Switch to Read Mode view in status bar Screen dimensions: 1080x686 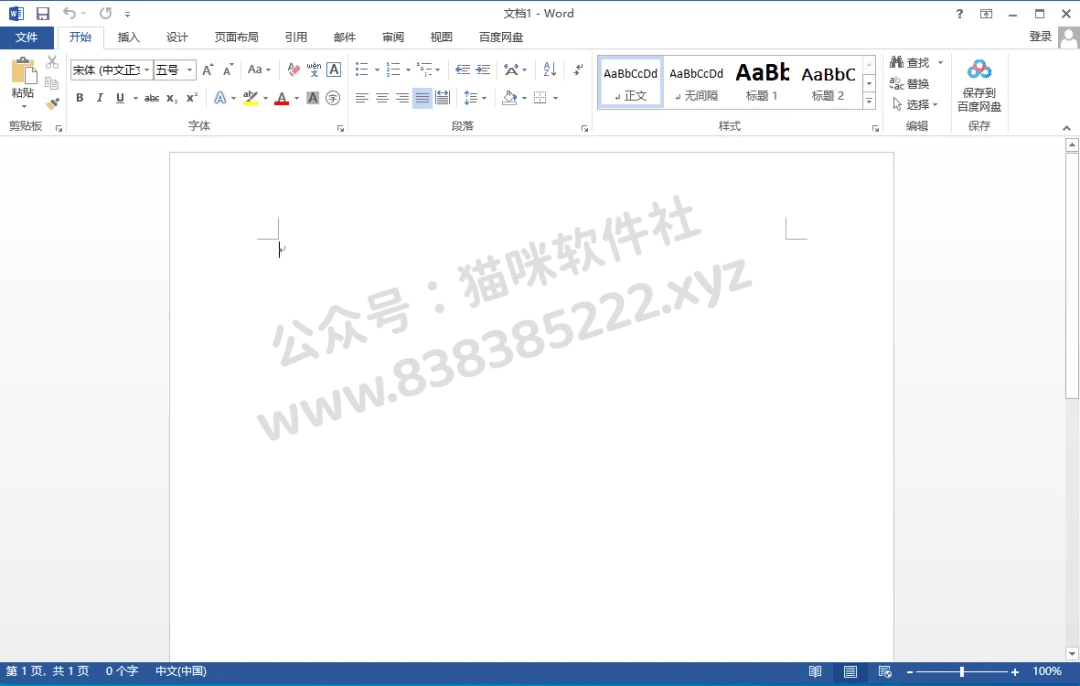815,672
